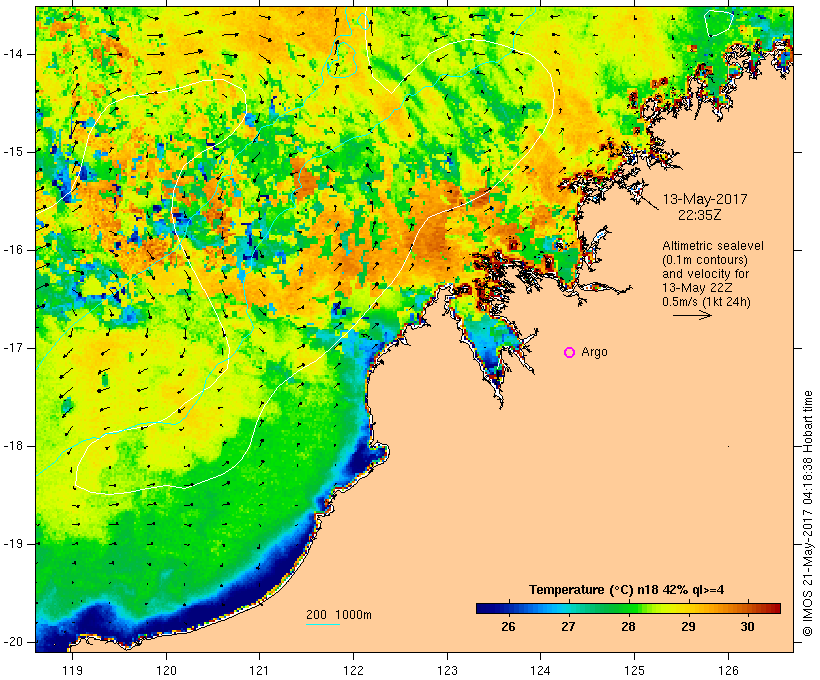Viewport: 820px width, 680px height.
Task: Click the 200 1000m bathymetry legend text
Action: point(339,615)
